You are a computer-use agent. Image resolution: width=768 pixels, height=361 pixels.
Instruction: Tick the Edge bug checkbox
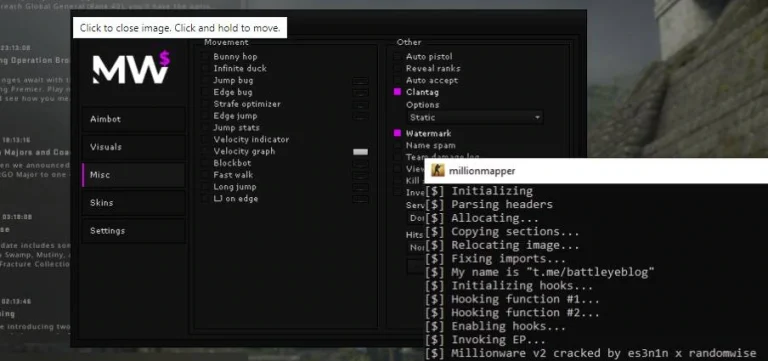205,92
